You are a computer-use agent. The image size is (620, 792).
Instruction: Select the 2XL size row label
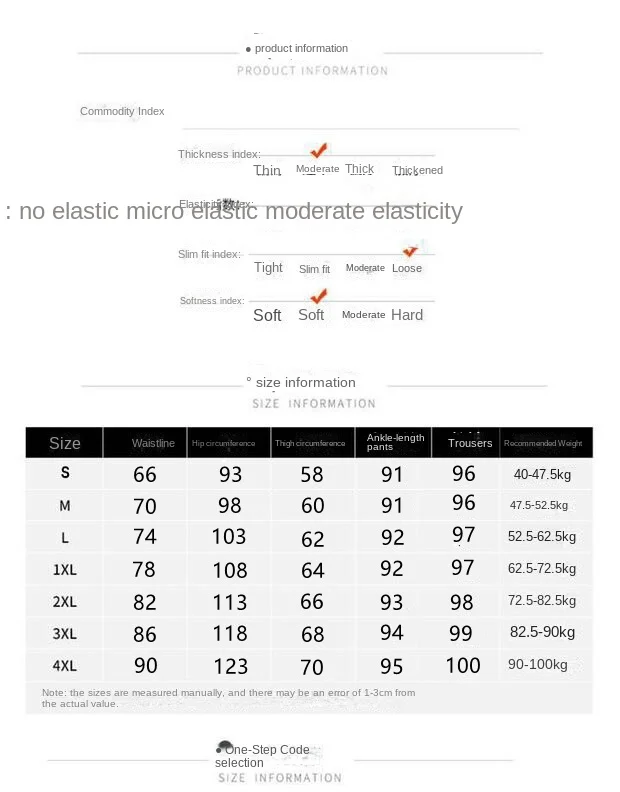(x=65, y=602)
